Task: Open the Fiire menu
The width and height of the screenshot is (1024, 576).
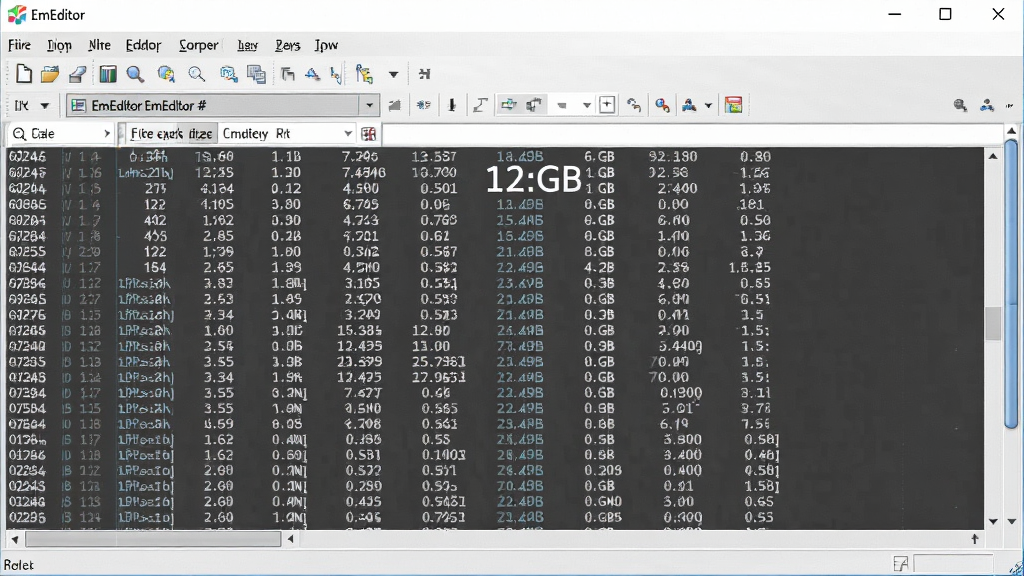Action: coord(20,45)
